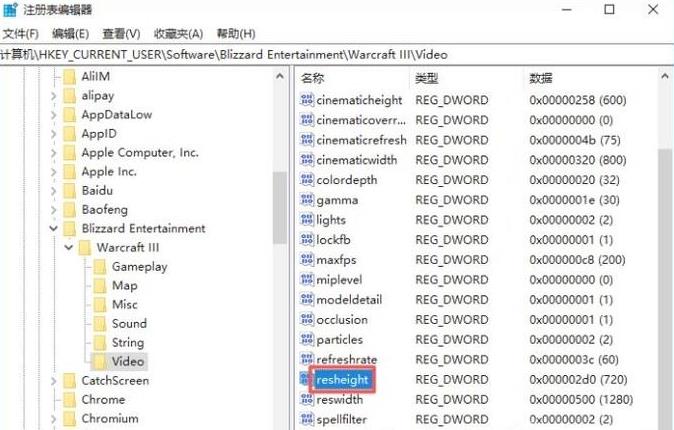This screenshot has width=674, height=430.
Task: Click the folder icon of String key
Action: [100, 343]
